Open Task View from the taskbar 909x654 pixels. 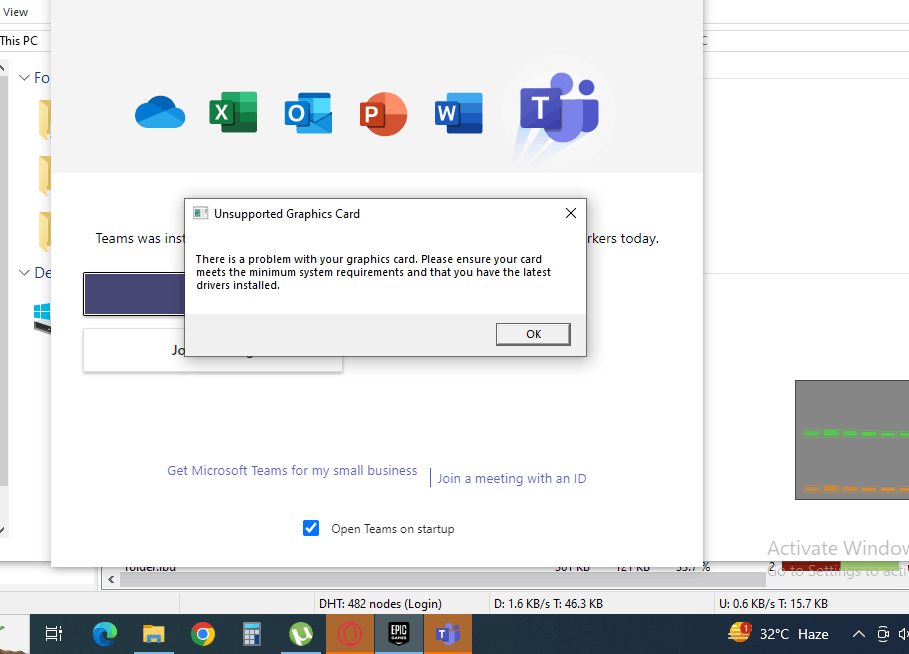[54, 634]
